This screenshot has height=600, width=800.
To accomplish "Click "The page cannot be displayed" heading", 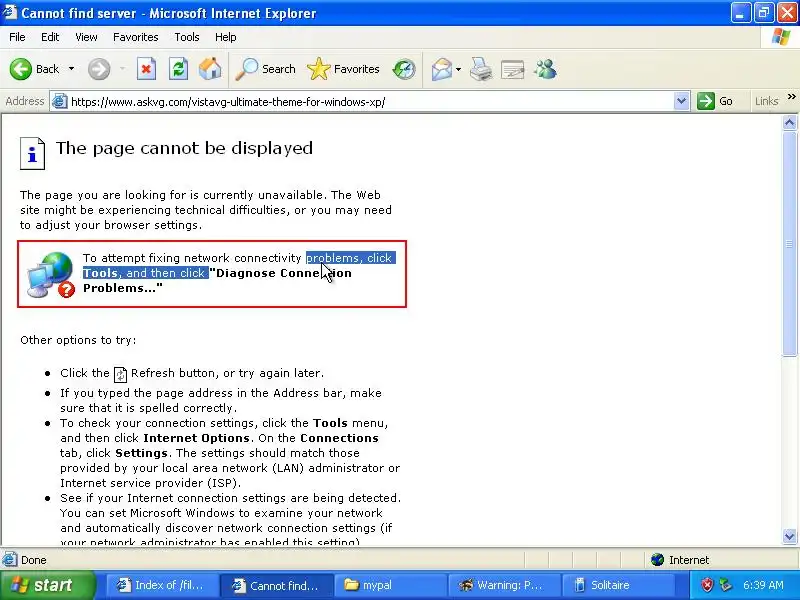I will 184,148.
